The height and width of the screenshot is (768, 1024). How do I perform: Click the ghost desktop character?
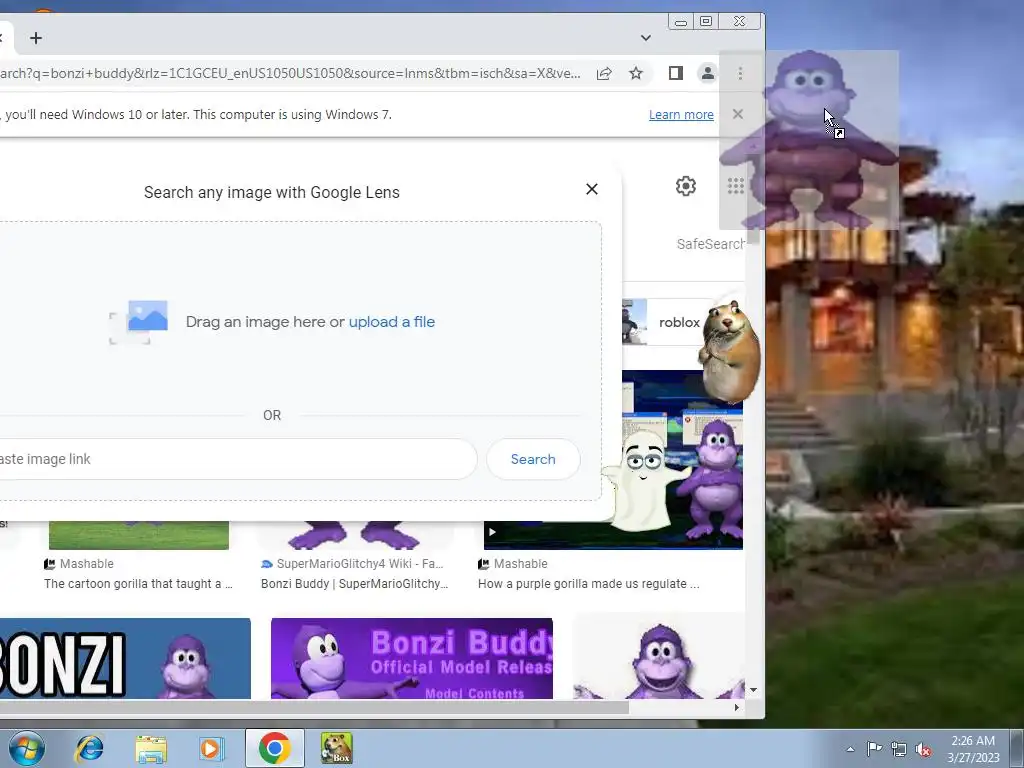tap(645, 480)
